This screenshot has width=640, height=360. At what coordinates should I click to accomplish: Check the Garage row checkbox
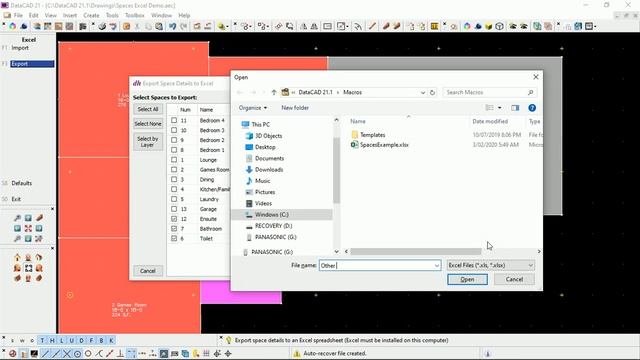click(x=174, y=209)
